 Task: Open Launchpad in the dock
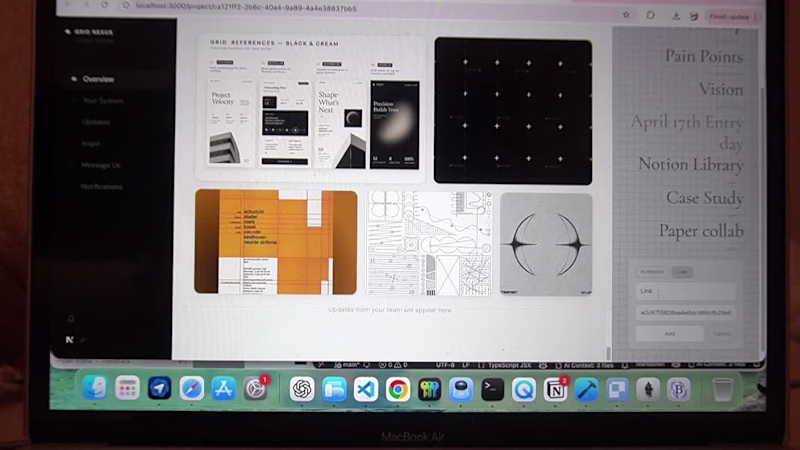[x=127, y=389]
